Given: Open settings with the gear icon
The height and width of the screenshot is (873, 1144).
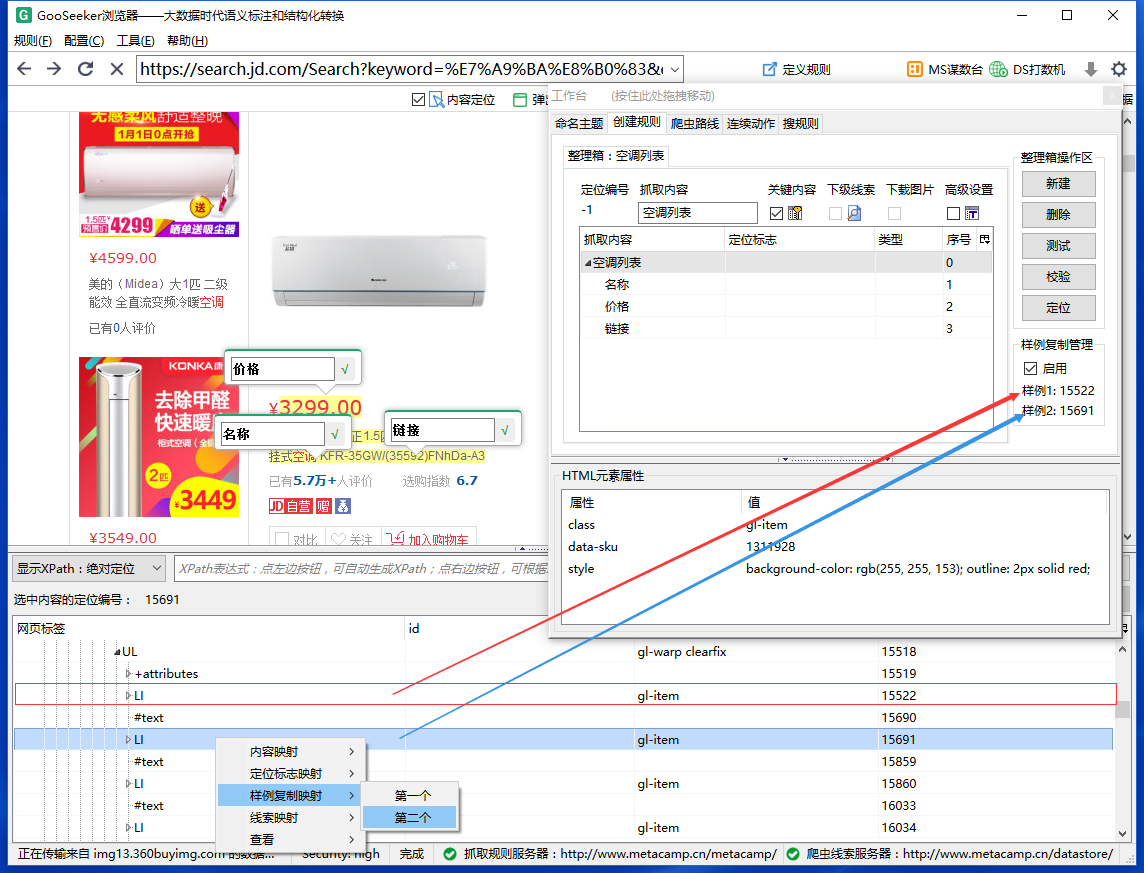Looking at the screenshot, I should (x=1119, y=69).
